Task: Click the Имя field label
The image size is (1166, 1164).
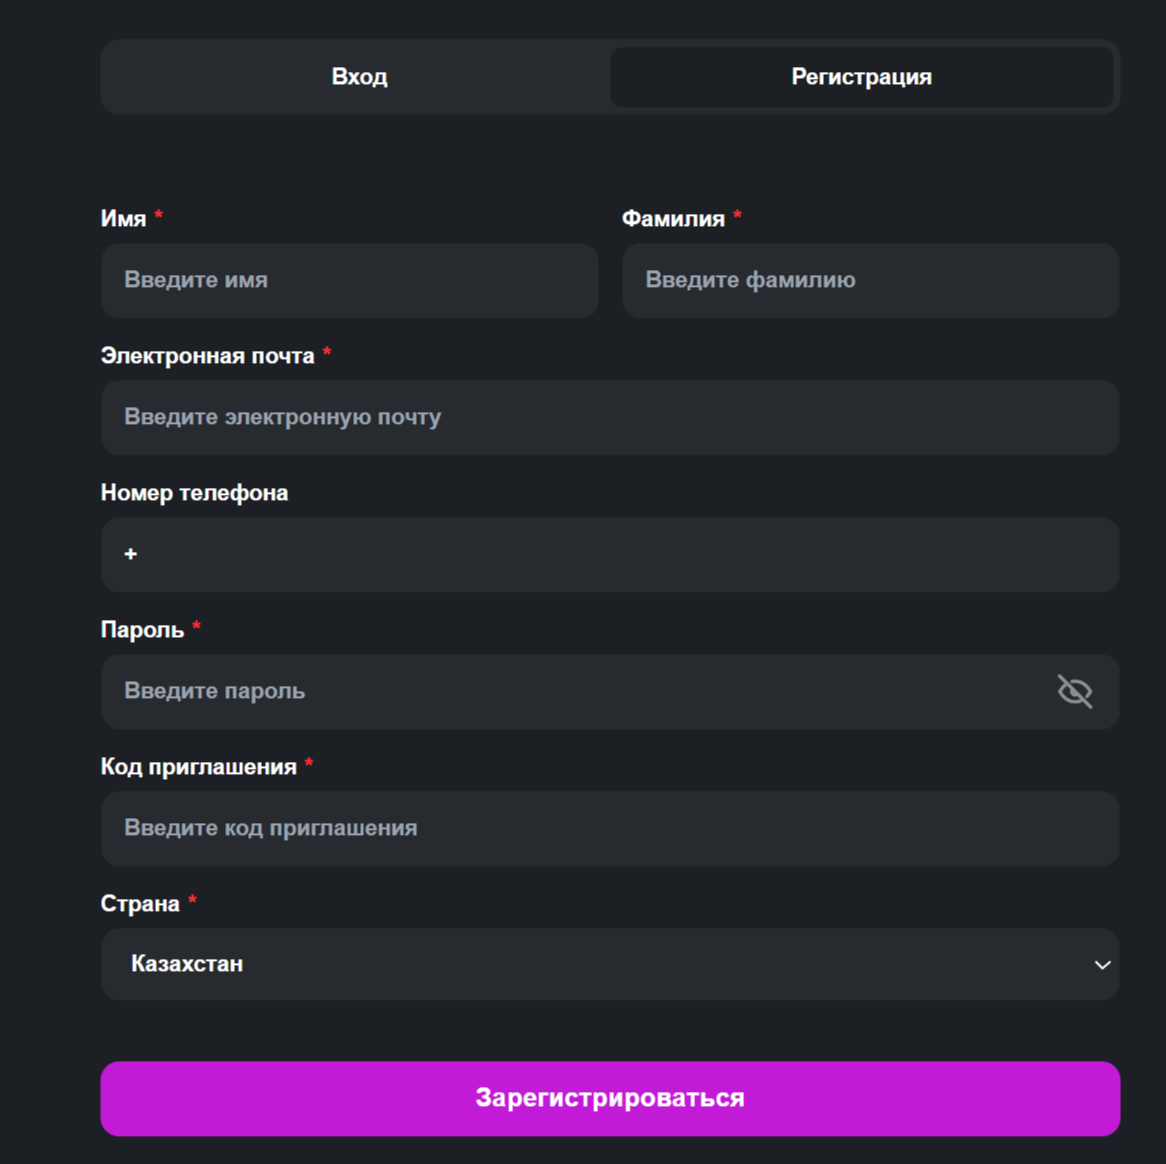Action: tap(123, 219)
